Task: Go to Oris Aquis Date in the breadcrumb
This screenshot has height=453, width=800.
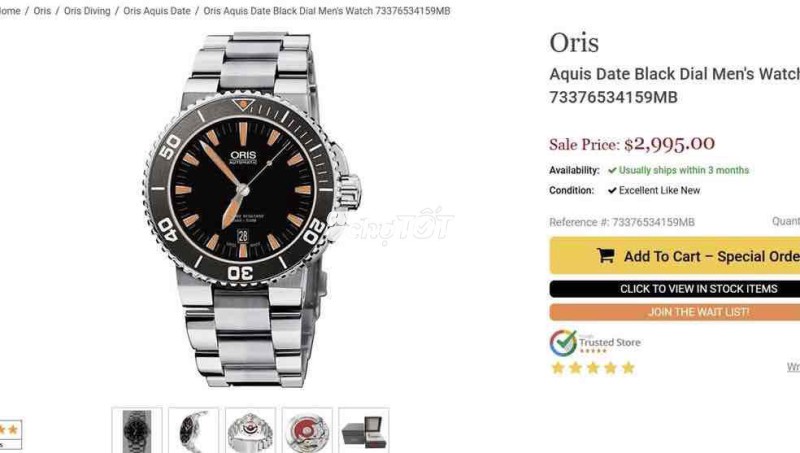Action: coord(157,11)
